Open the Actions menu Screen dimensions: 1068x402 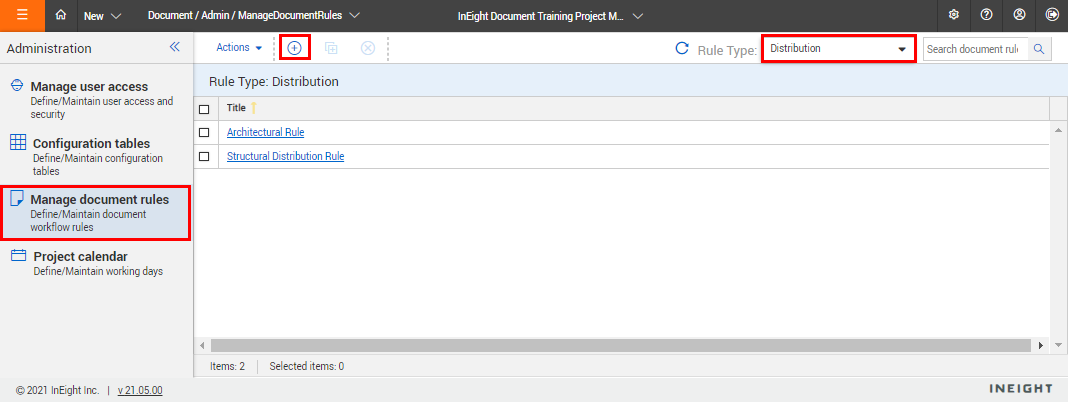(x=239, y=48)
